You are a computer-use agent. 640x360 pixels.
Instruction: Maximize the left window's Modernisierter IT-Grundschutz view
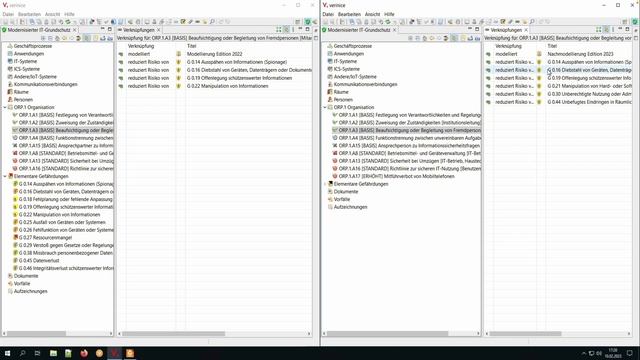click(x=109, y=29)
